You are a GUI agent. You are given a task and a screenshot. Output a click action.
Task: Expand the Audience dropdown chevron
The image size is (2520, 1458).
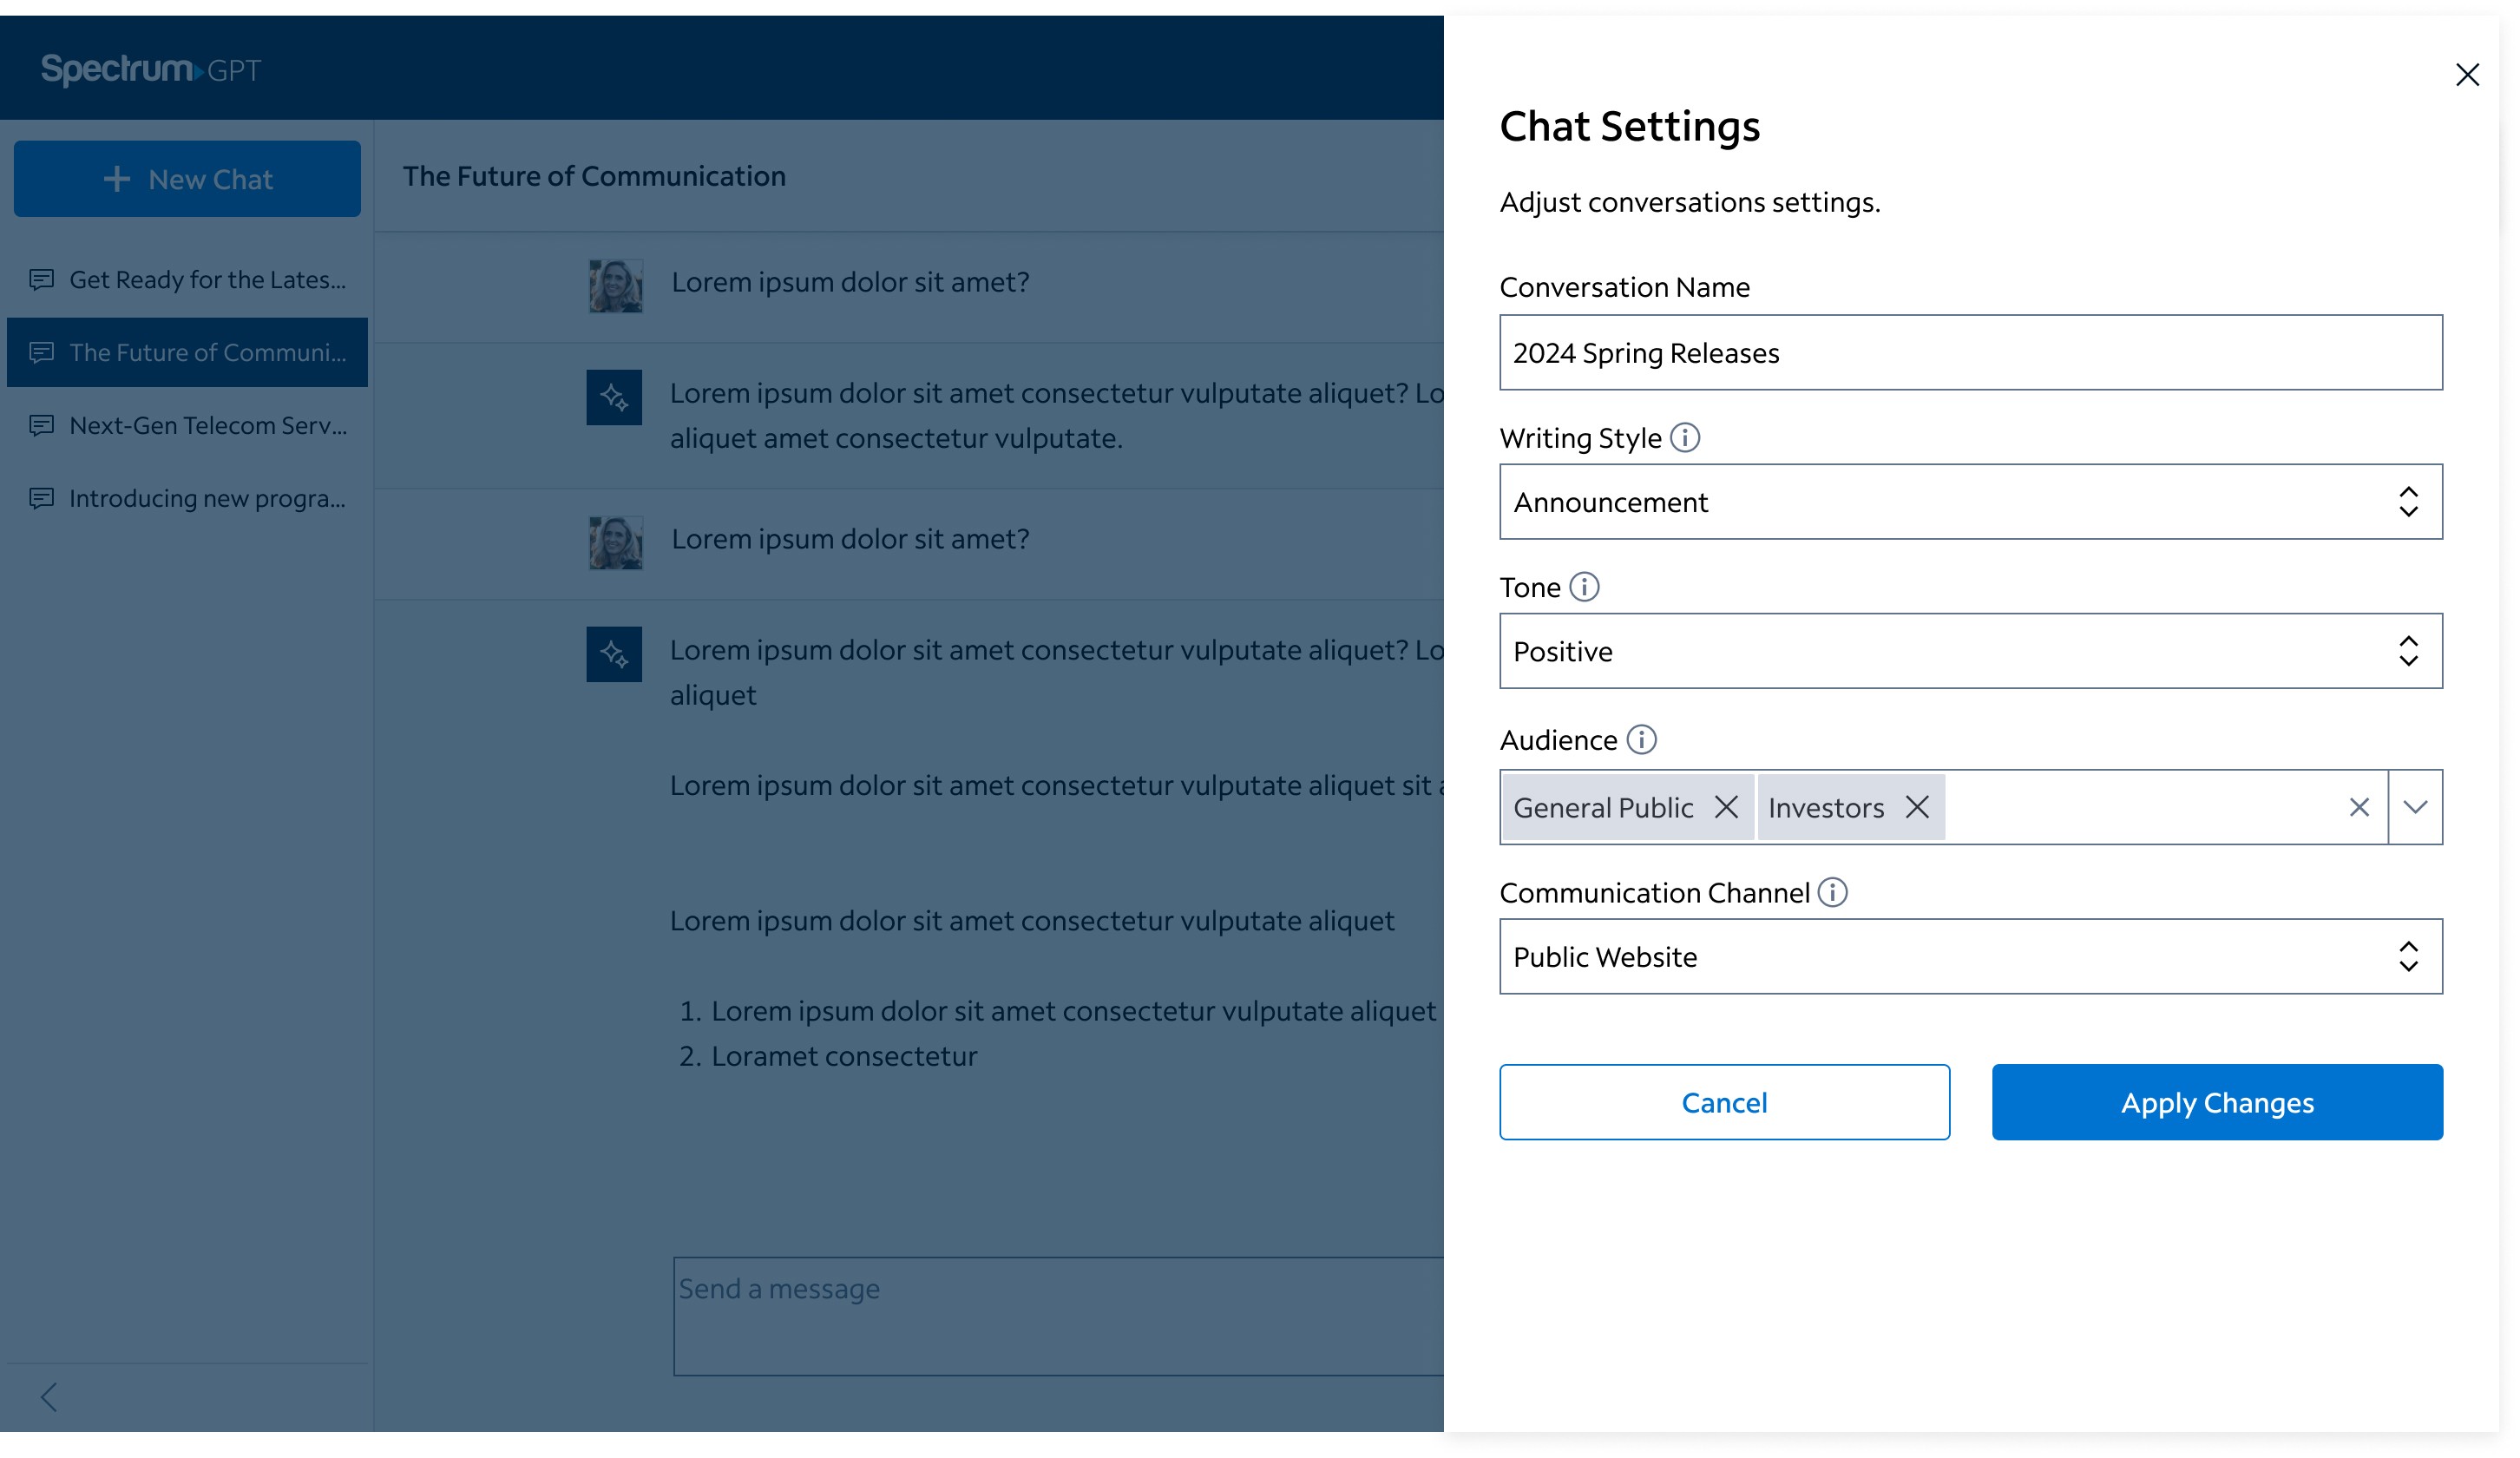coord(2415,807)
